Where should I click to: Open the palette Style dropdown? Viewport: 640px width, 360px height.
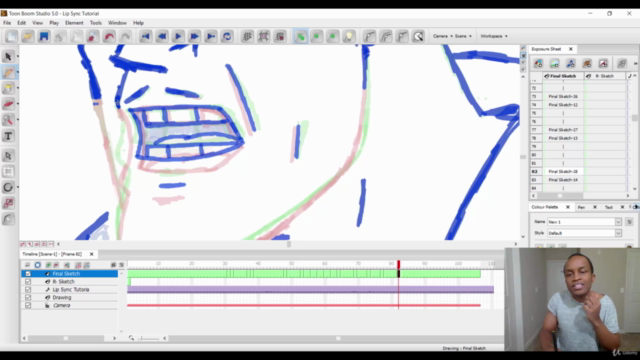tap(618, 233)
